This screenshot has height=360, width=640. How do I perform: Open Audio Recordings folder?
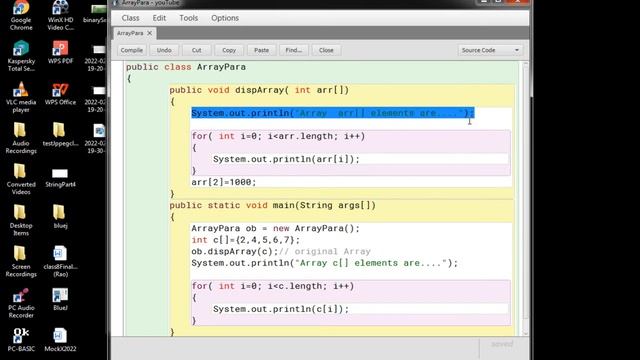pyautogui.click(x=21, y=138)
